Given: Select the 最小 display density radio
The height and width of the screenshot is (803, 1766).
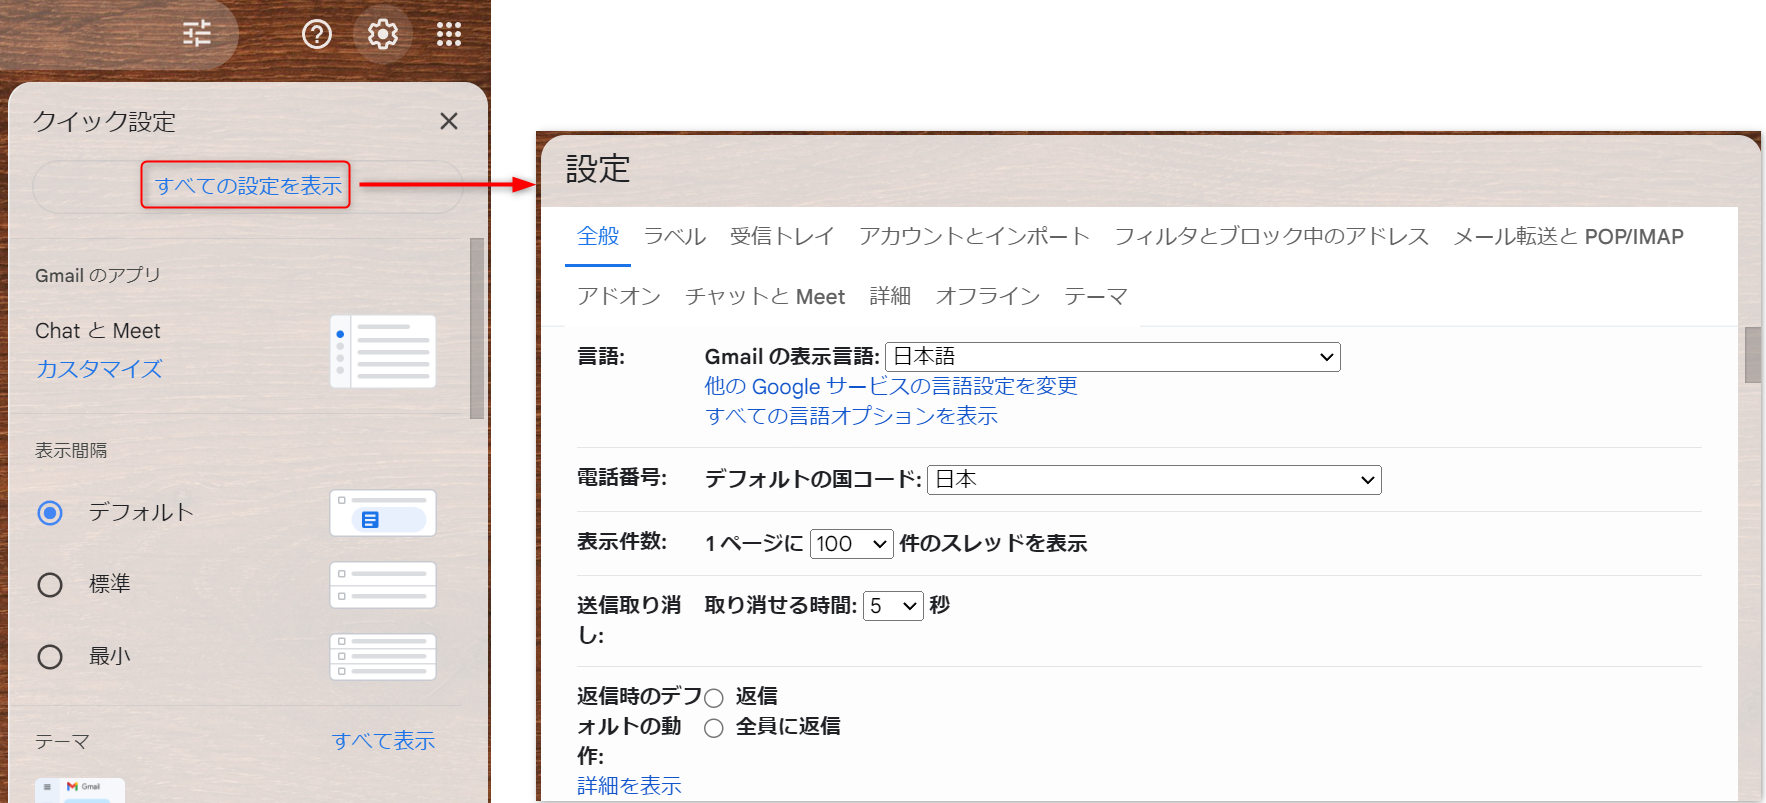Looking at the screenshot, I should pos(50,657).
